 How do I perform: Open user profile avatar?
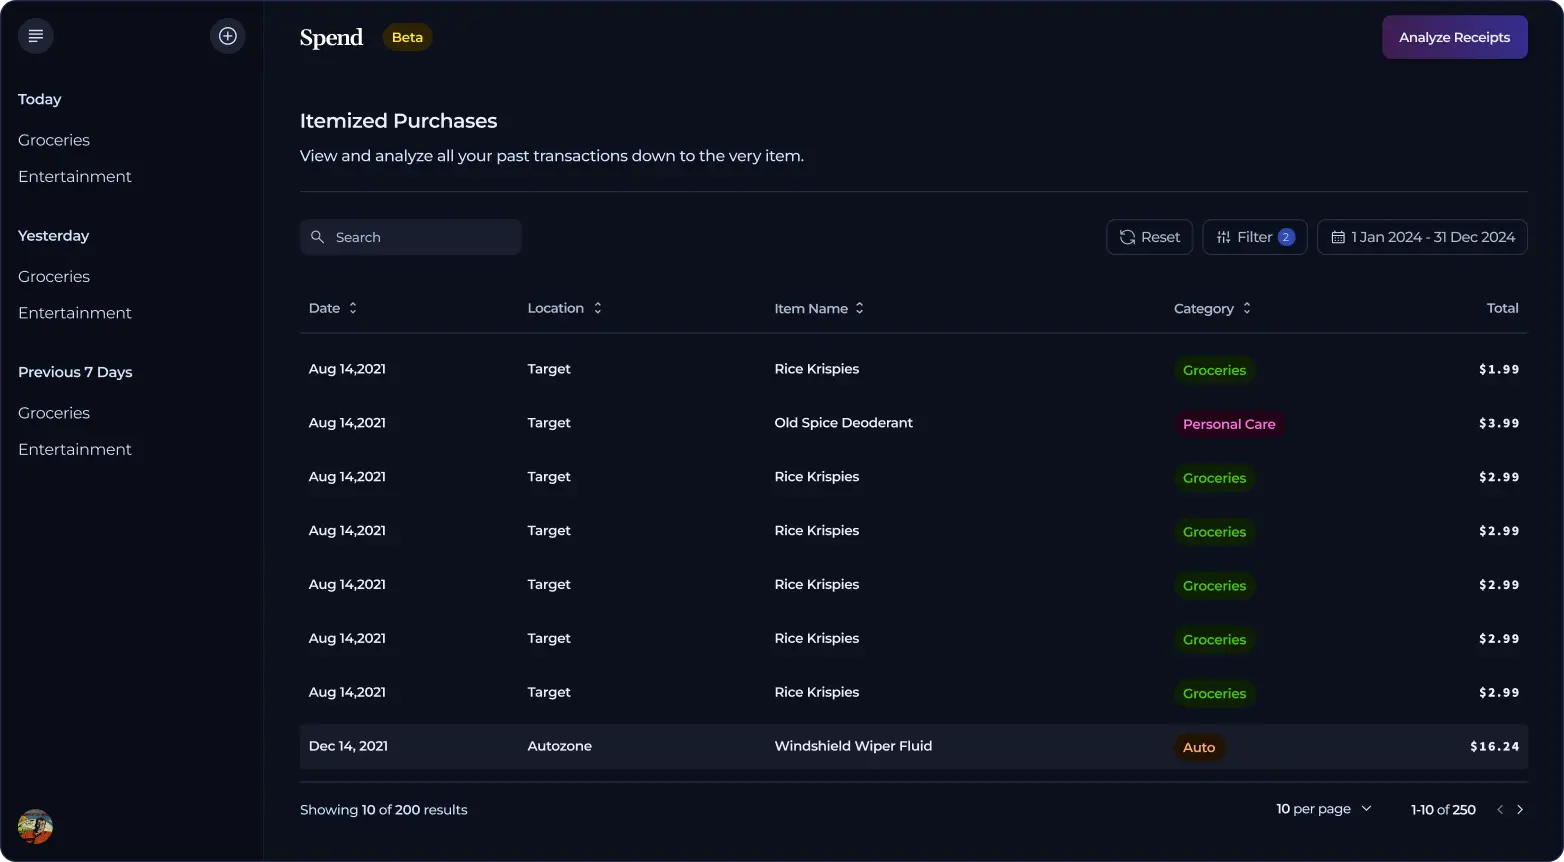pos(35,827)
